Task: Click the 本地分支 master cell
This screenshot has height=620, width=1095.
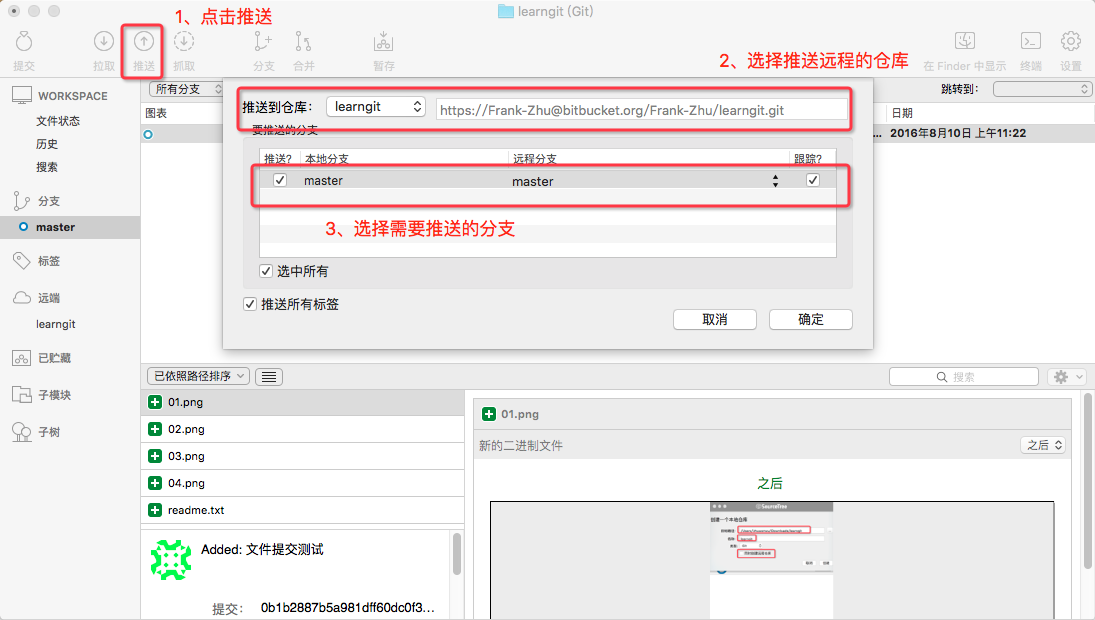Action: (323, 180)
